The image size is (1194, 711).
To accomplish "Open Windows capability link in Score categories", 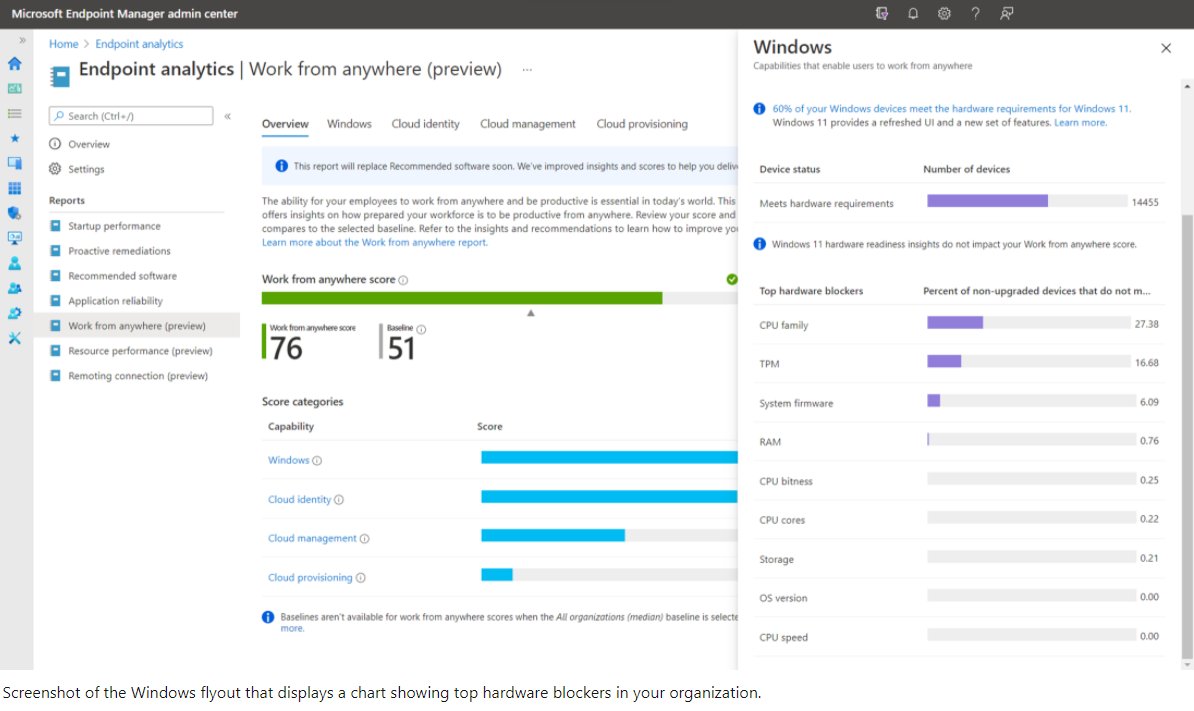I will click(x=289, y=461).
